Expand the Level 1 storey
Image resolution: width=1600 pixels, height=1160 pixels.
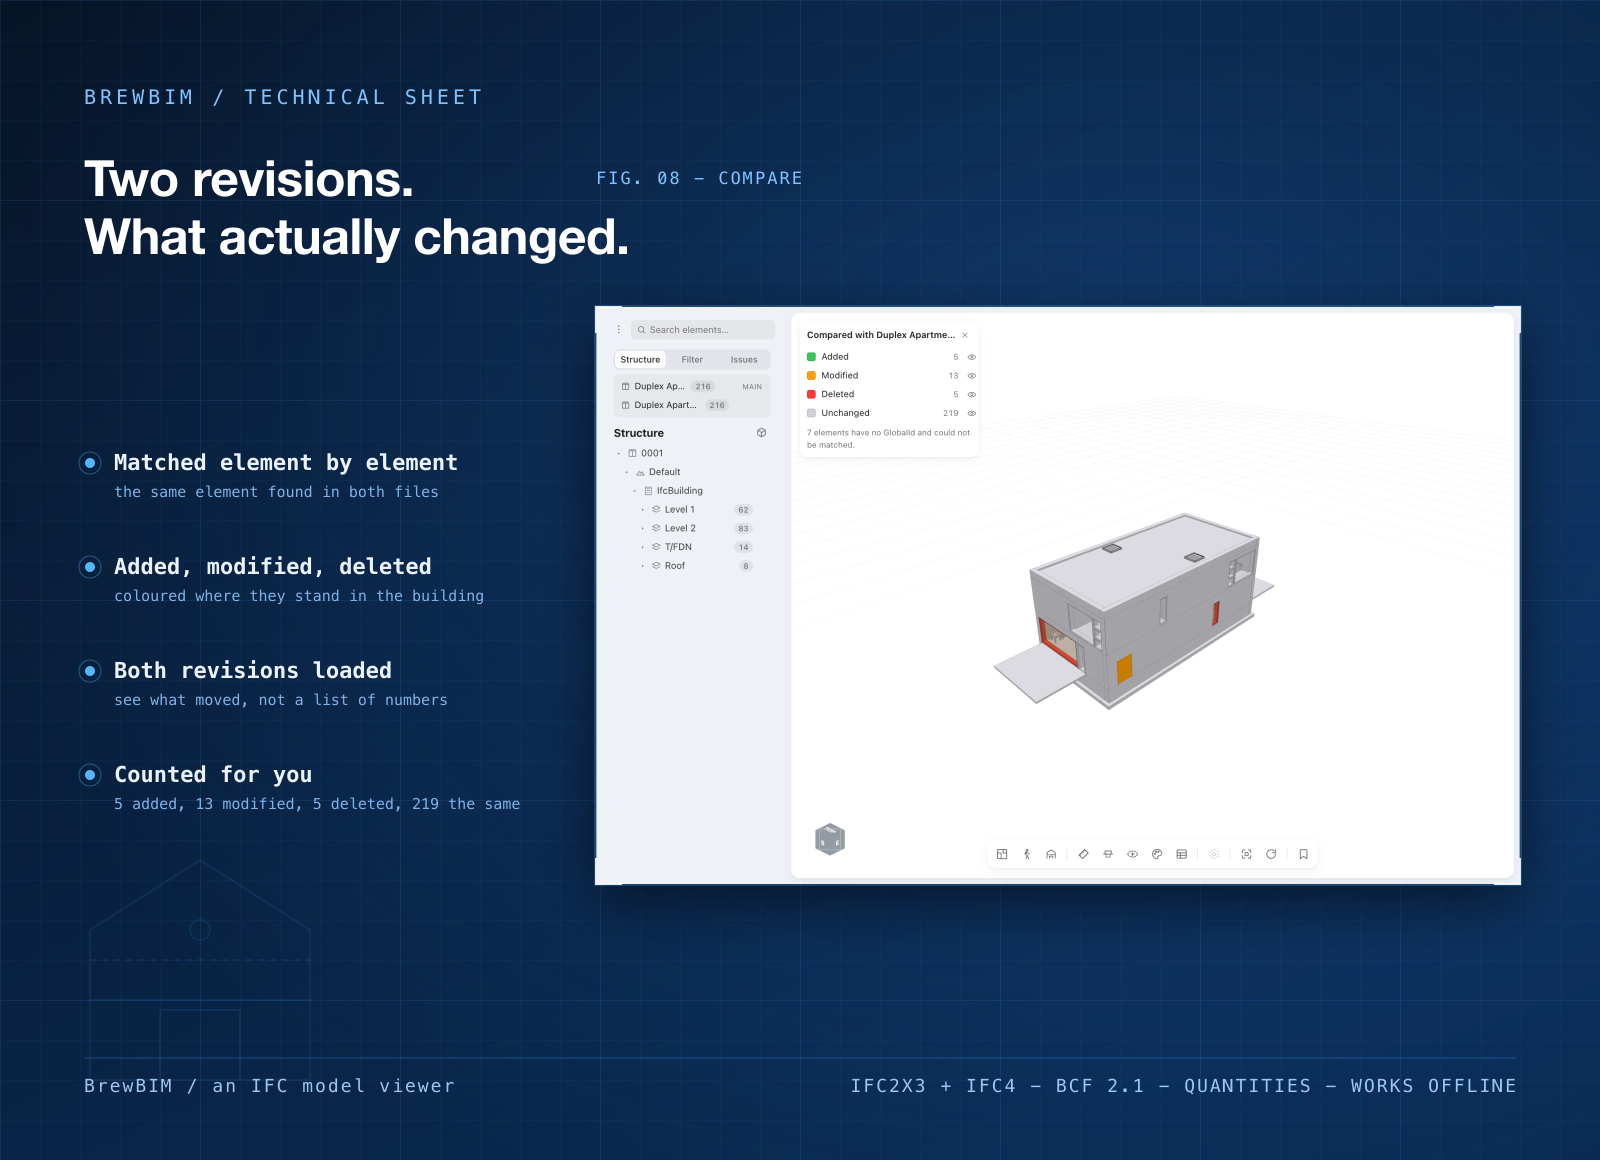click(x=643, y=510)
